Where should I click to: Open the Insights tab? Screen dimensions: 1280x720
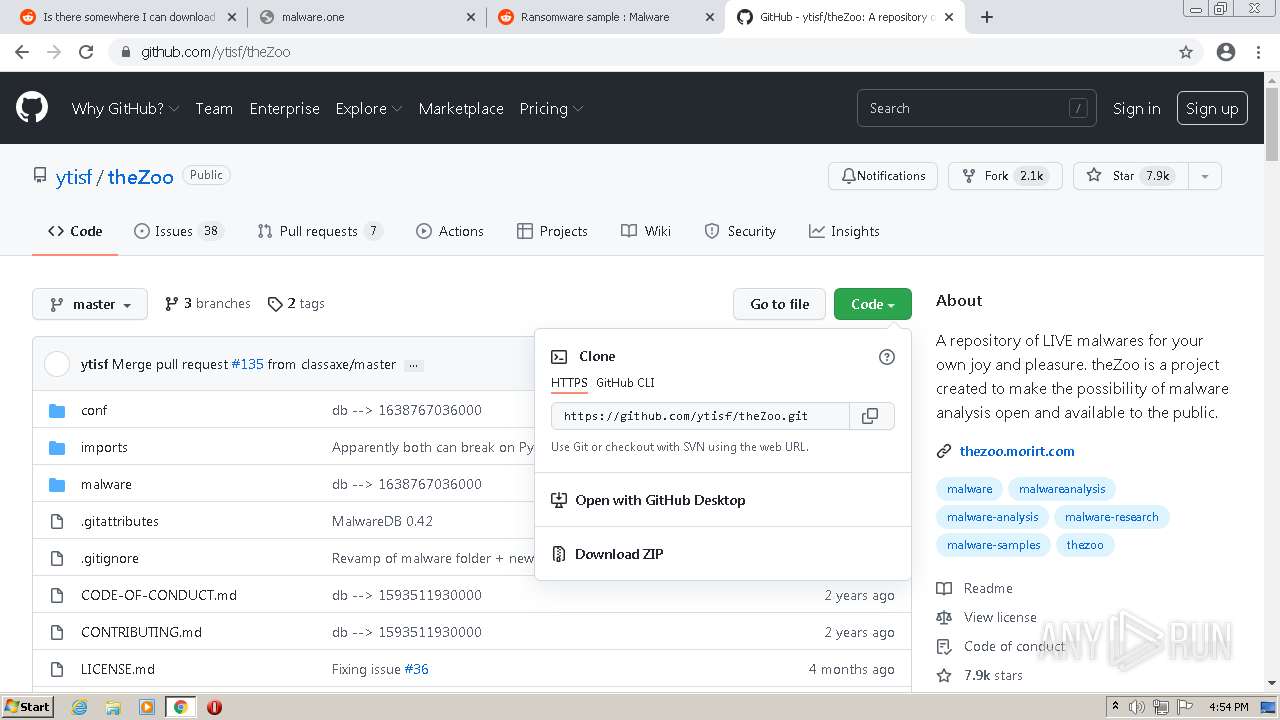(844, 231)
